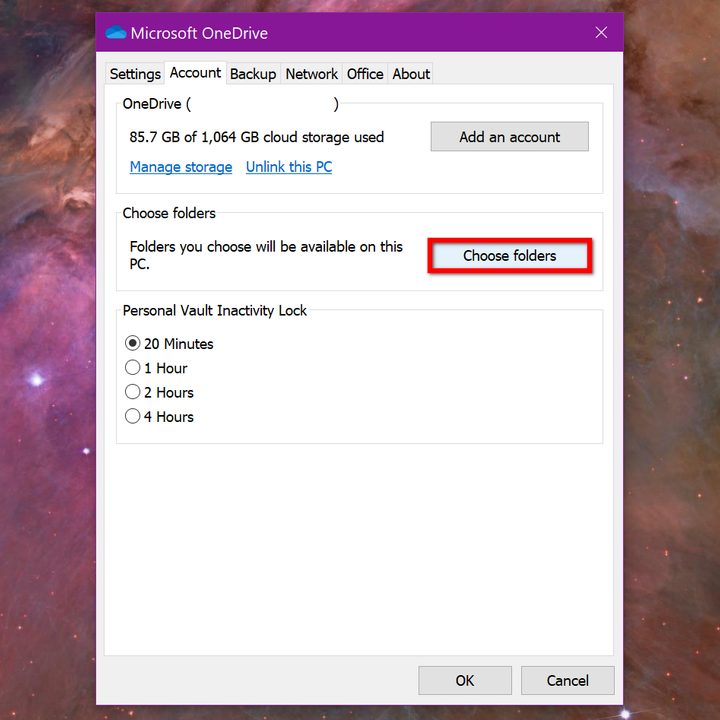Set vault lock to 2 Hours
The image size is (720, 720).
point(159,392)
